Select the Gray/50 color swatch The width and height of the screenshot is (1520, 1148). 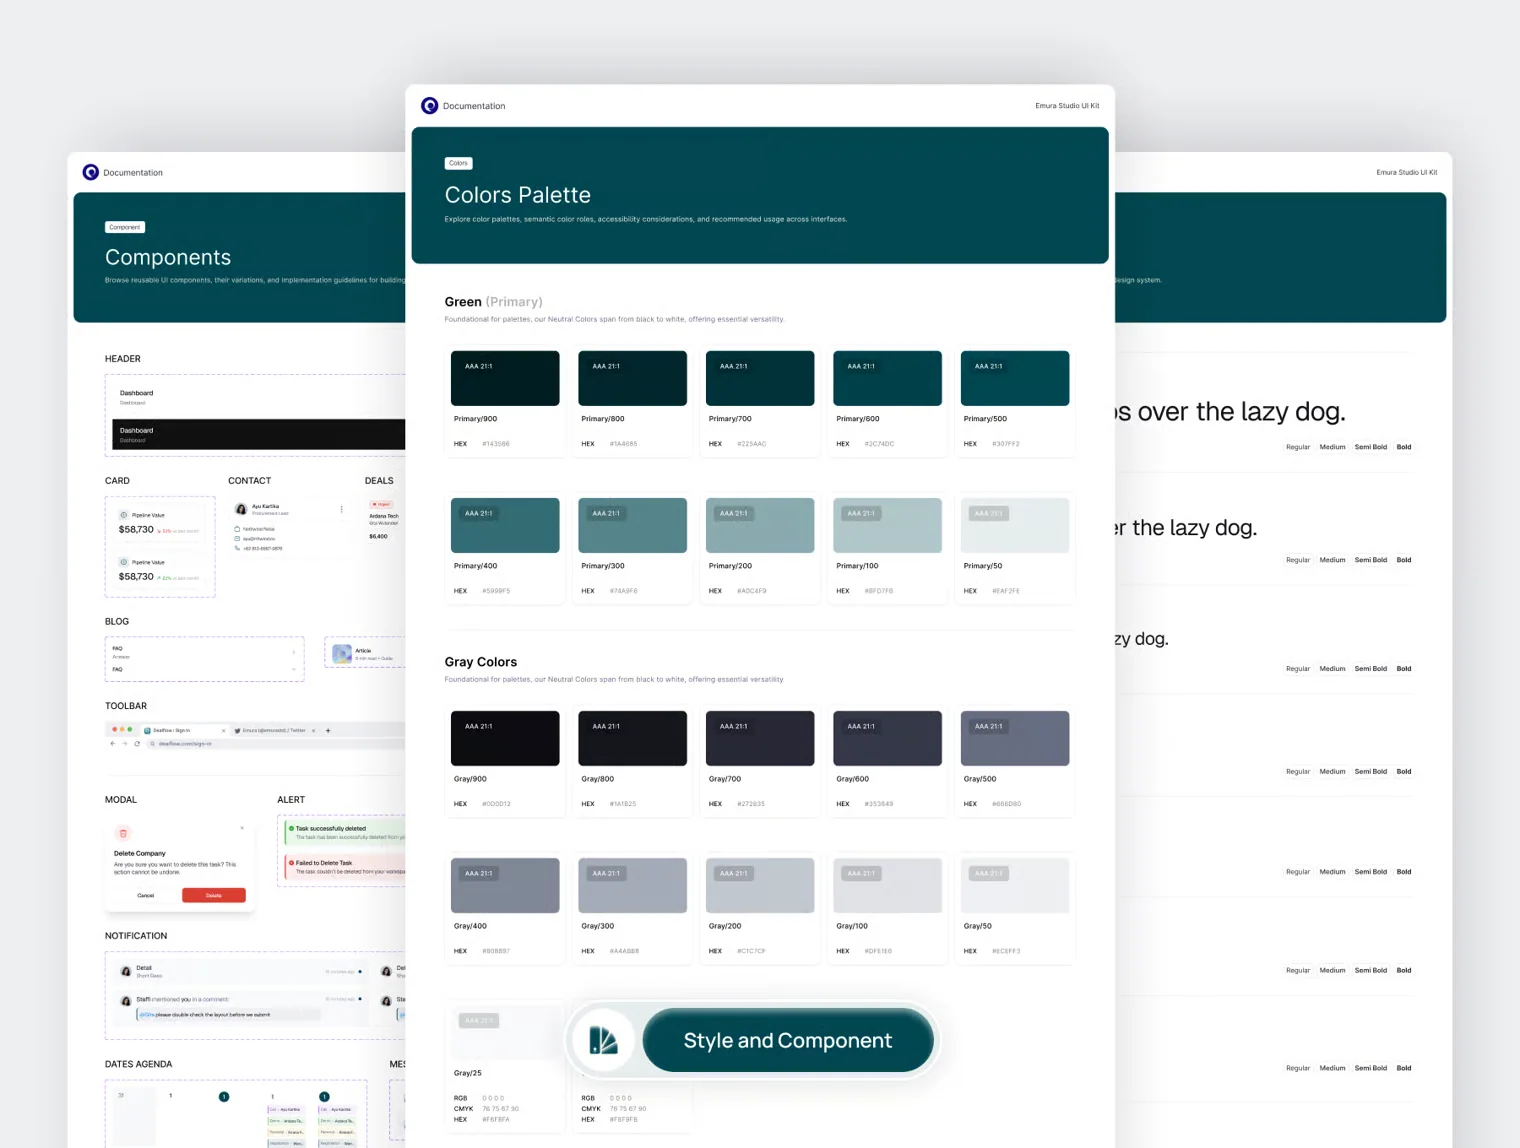1015,885
